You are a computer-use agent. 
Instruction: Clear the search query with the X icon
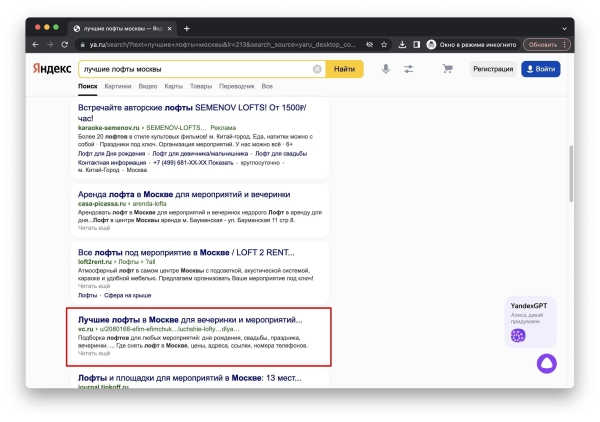[317, 69]
